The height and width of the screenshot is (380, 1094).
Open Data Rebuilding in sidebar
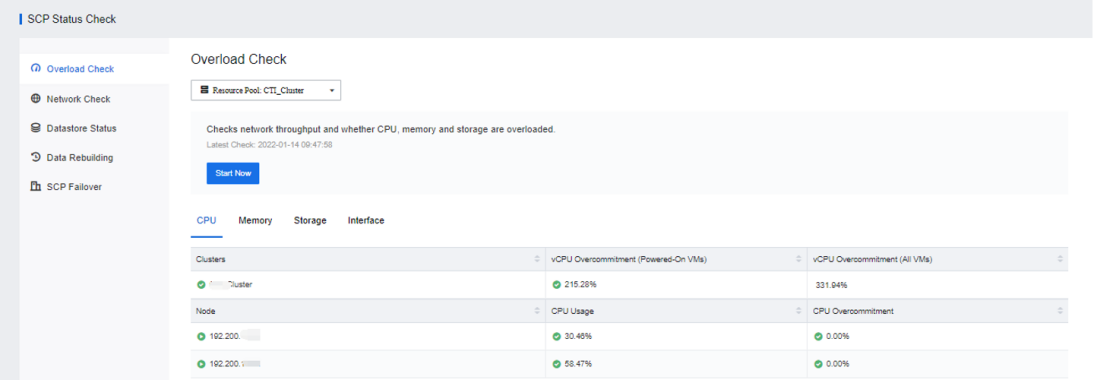[94, 158]
